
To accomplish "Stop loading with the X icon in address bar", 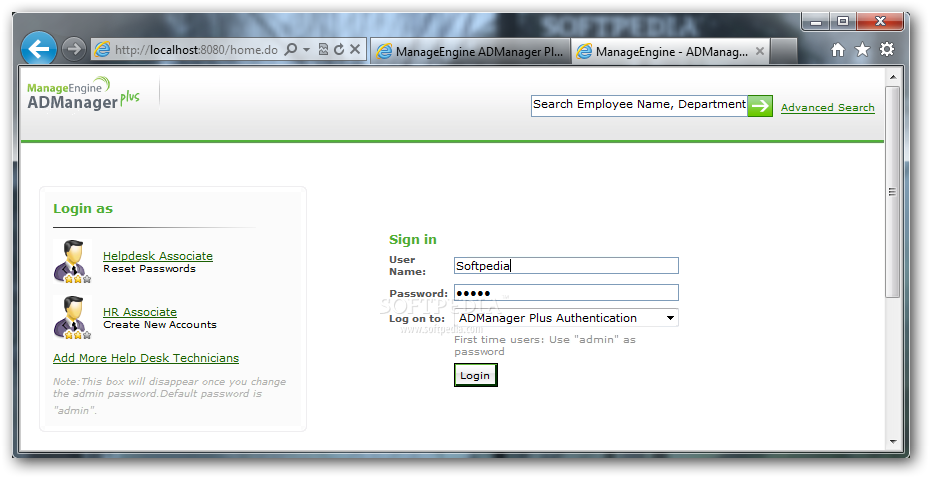I will click(355, 49).
